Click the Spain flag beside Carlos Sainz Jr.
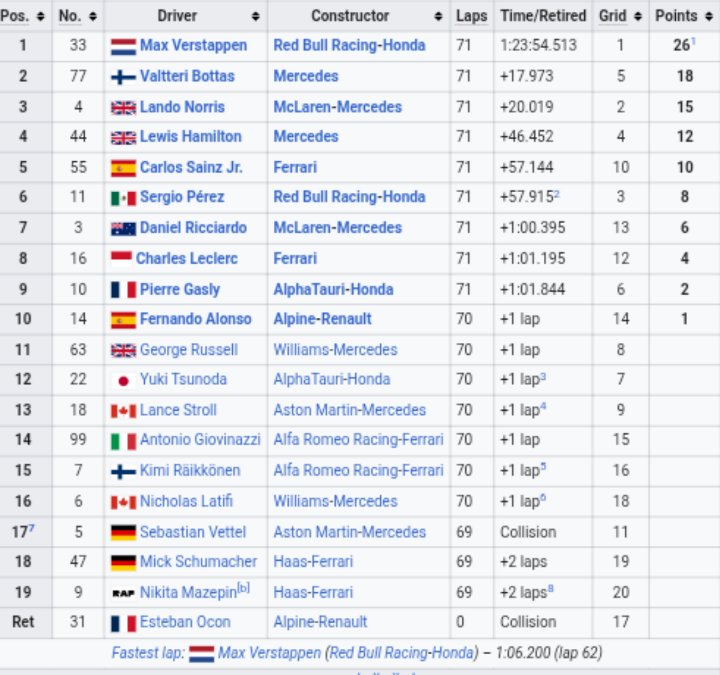Screen dimensions: 720x675 [x=124, y=168]
